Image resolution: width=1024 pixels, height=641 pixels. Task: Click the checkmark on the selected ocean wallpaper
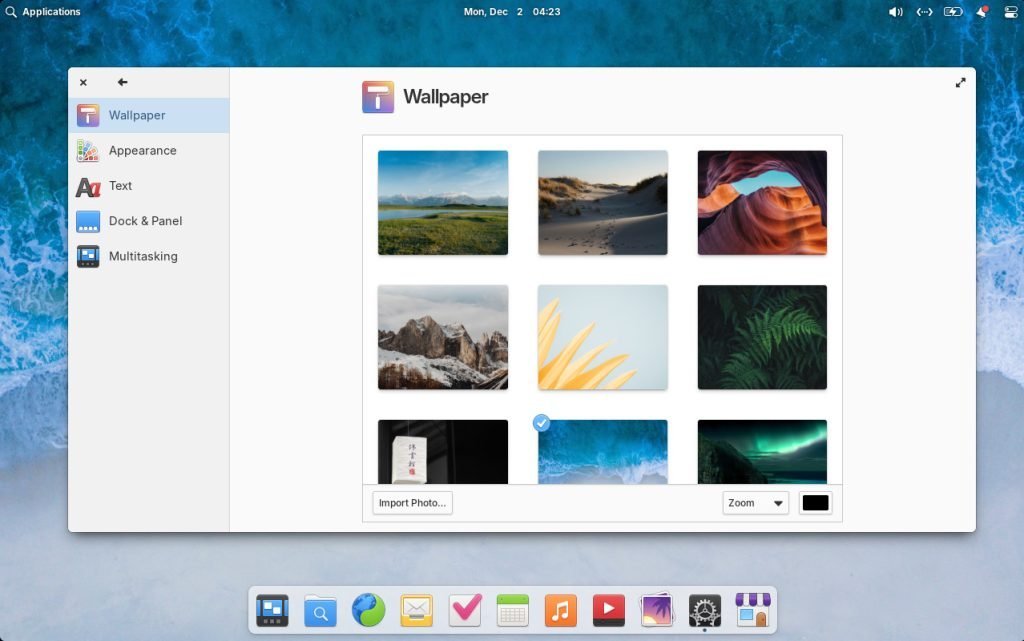pyautogui.click(x=541, y=423)
